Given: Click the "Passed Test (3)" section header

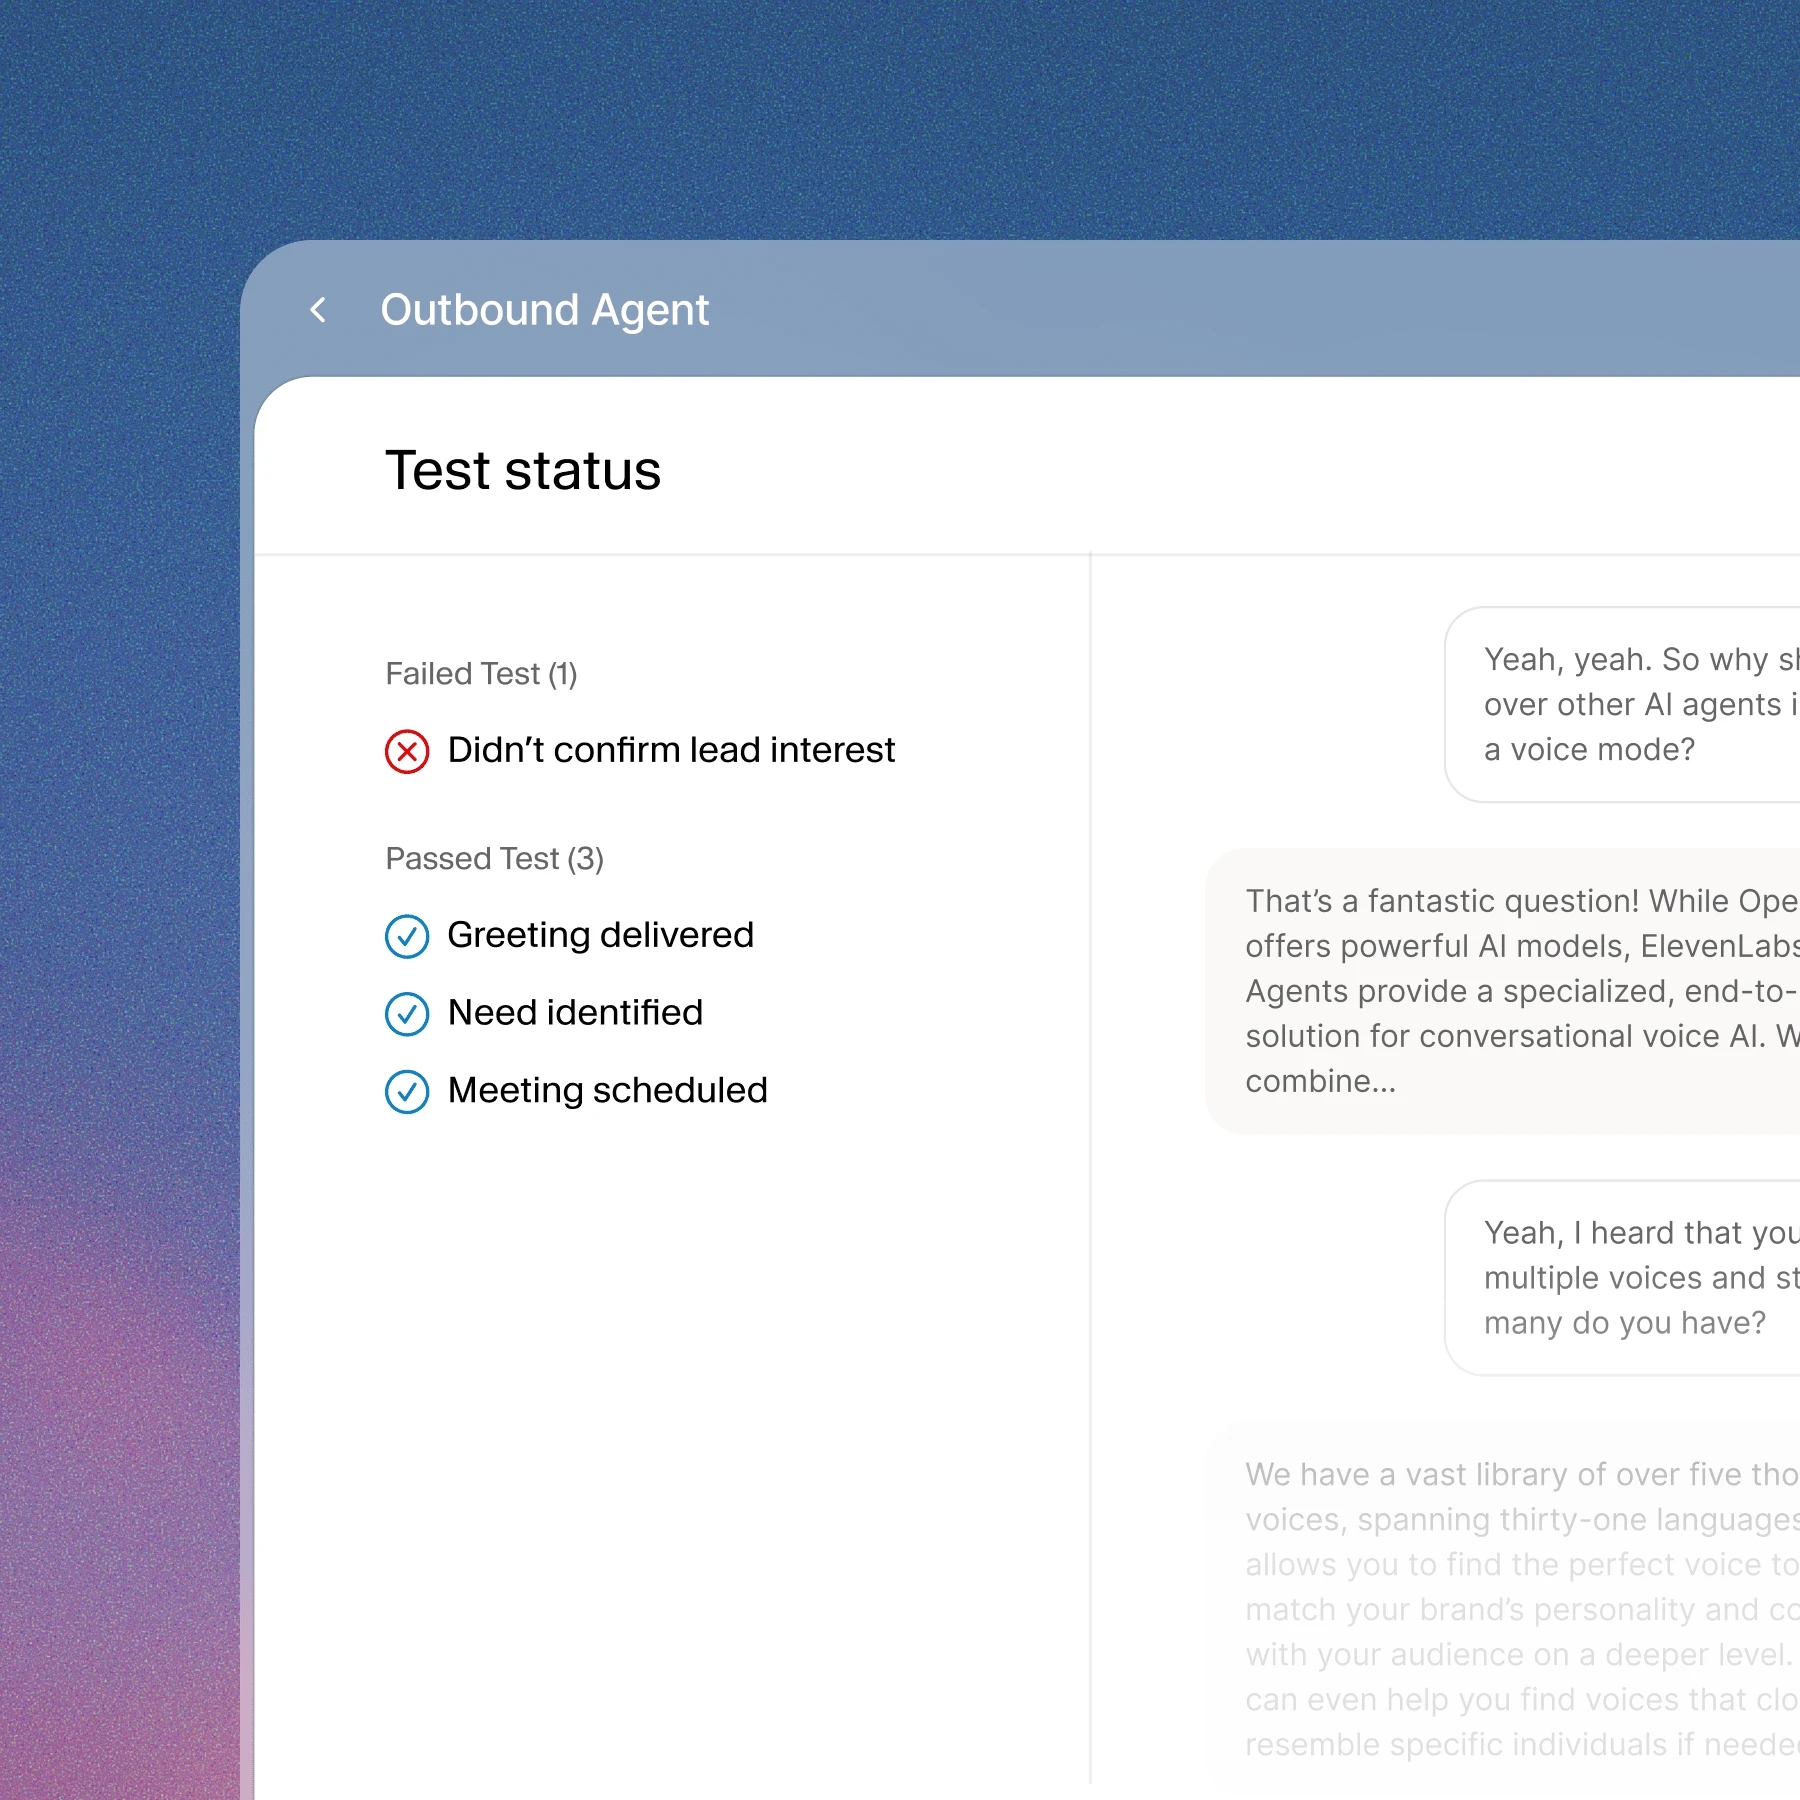Looking at the screenshot, I should tap(494, 859).
